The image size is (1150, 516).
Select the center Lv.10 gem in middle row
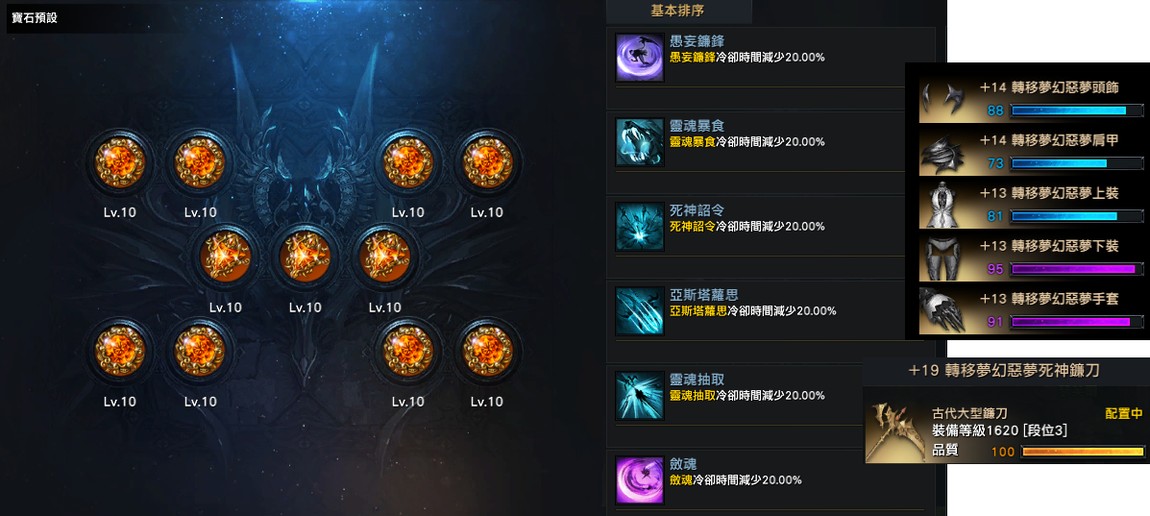click(x=304, y=257)
